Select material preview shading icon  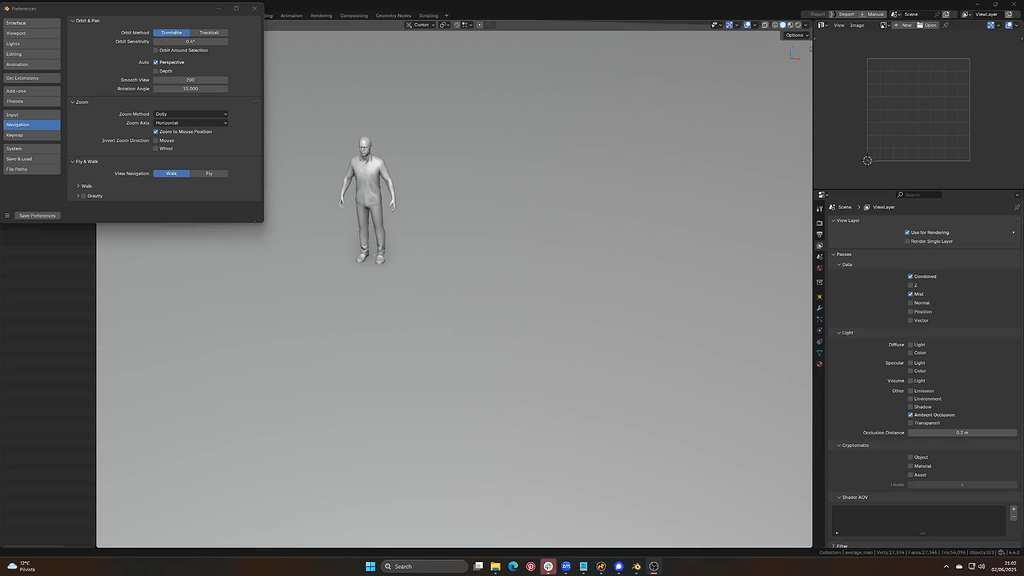pyautogui.click(x=790, y=25)
